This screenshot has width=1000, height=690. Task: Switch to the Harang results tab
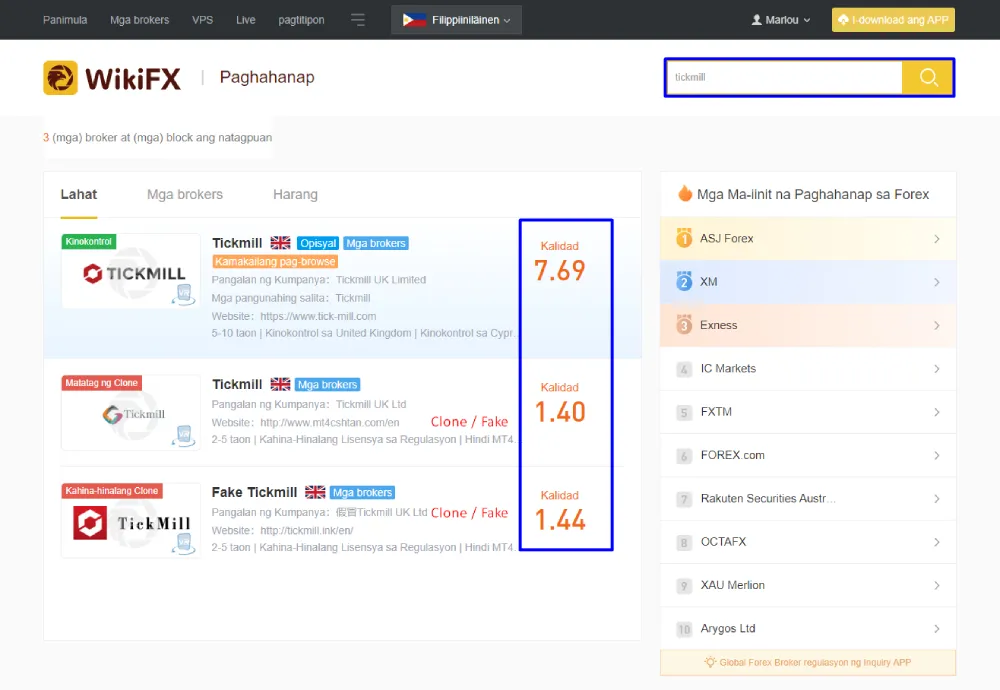click(295, 194)
